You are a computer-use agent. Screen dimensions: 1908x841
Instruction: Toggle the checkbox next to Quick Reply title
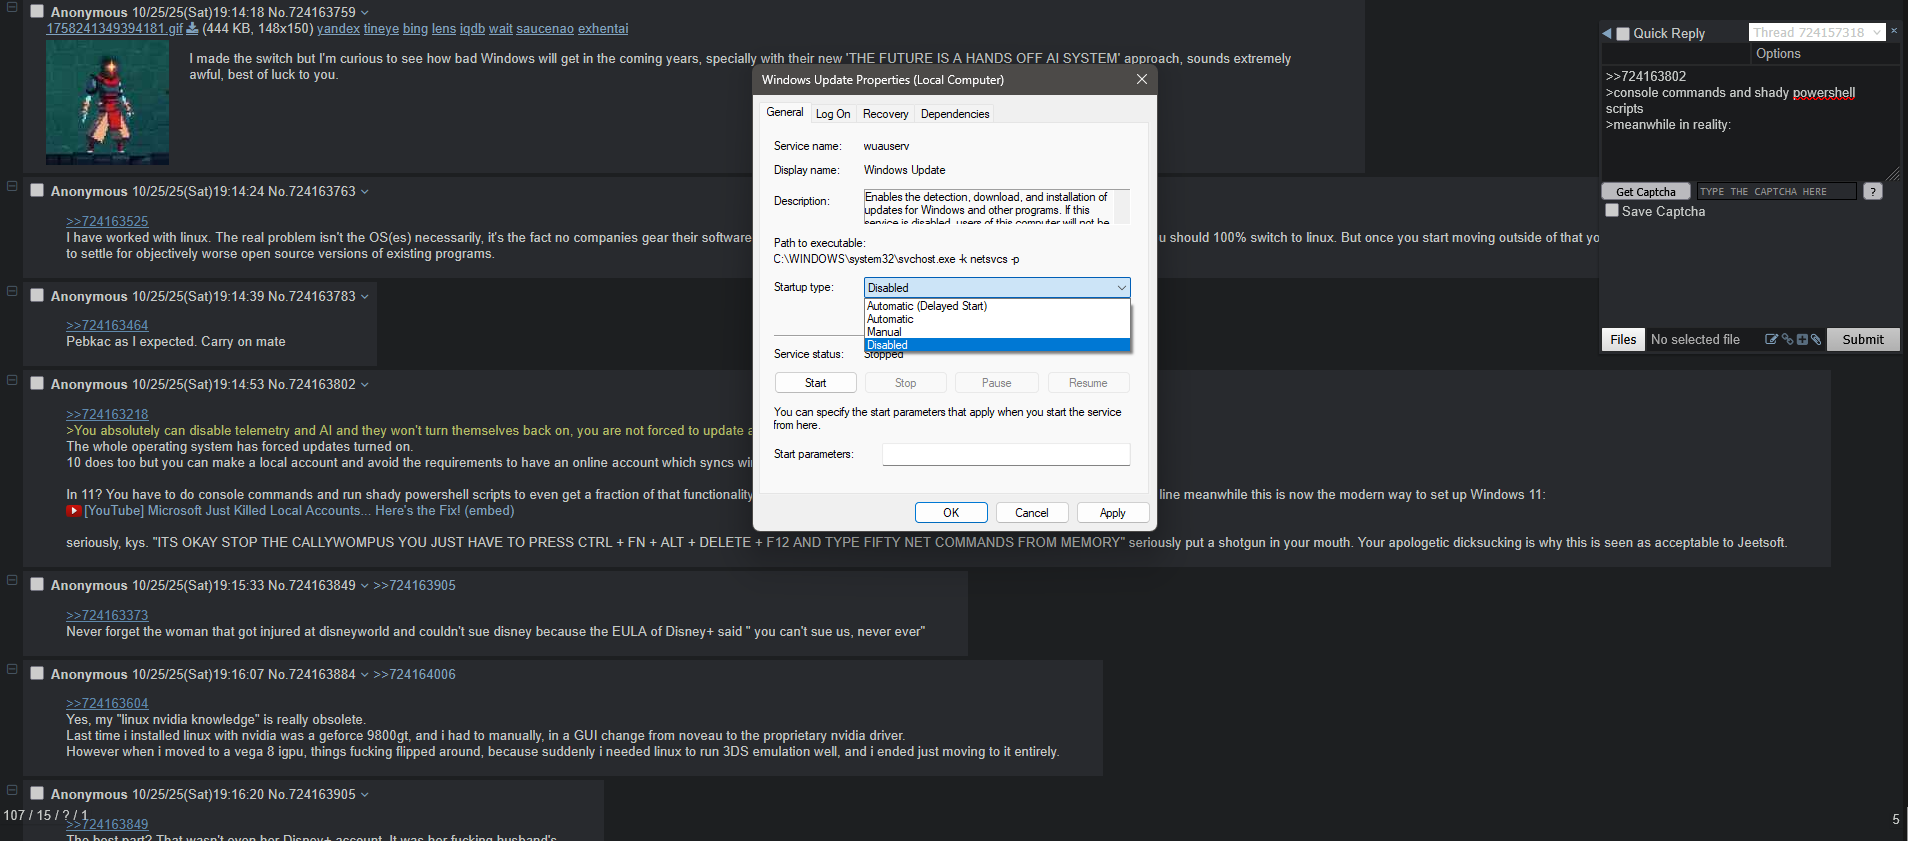[x=1623, y=33]
